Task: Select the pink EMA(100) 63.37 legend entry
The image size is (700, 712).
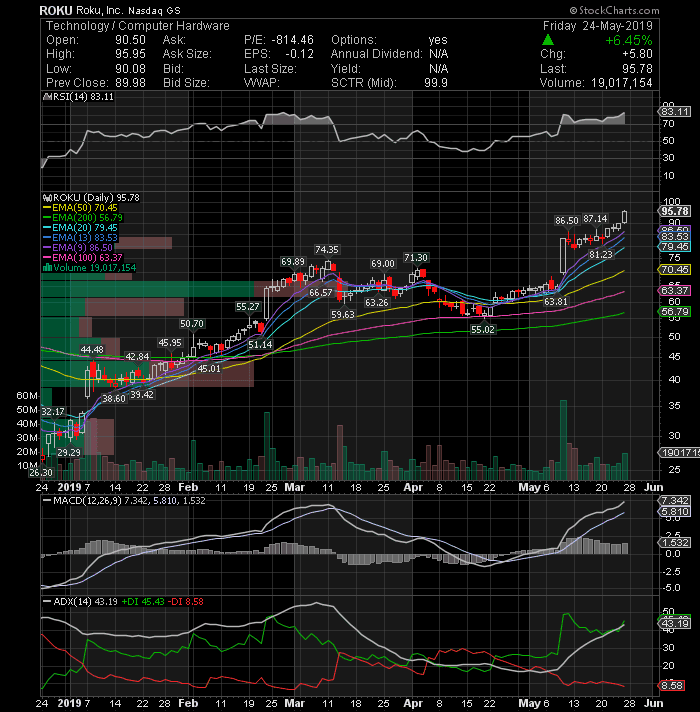Action: pos(83,257)
